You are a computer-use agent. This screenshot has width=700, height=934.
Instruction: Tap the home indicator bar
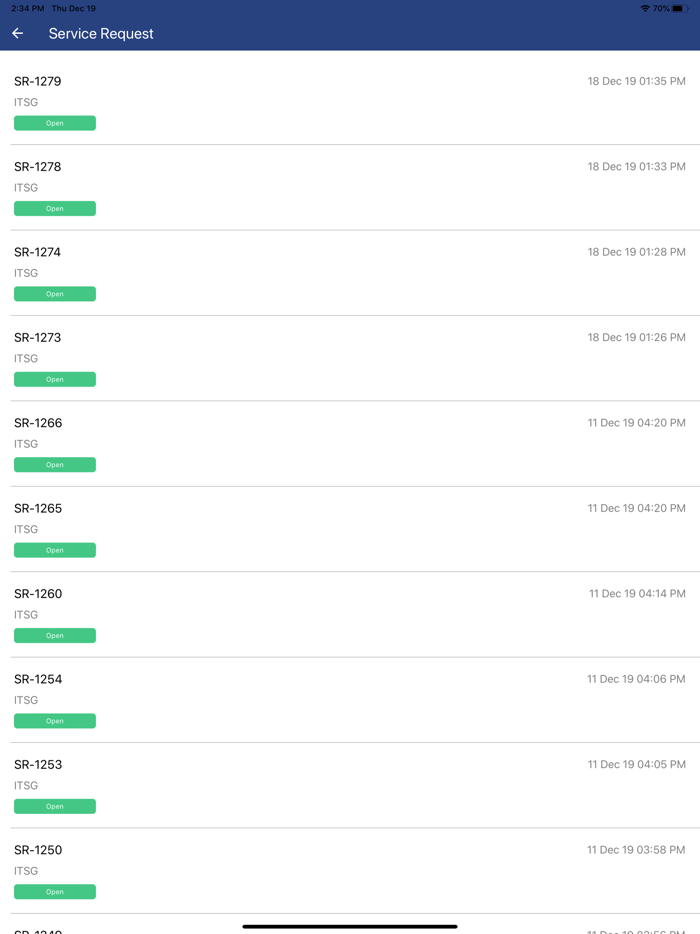(x=350, y=926)
